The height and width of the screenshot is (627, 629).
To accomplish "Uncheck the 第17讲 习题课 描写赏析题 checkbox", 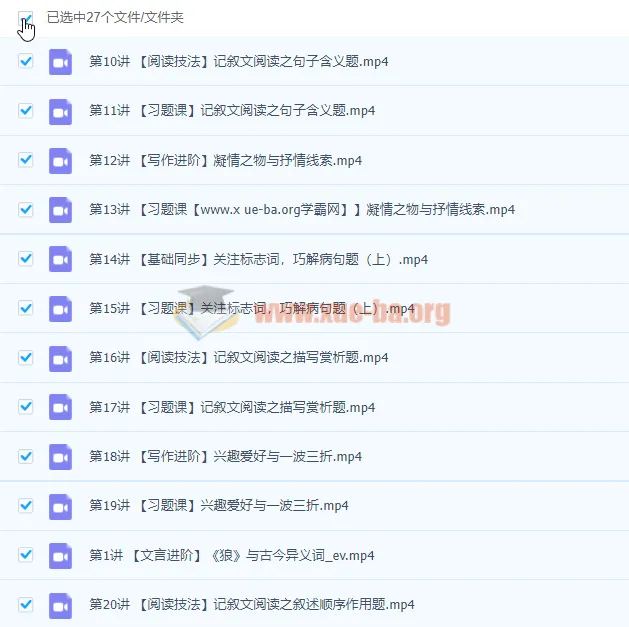I will pos(26,407).
